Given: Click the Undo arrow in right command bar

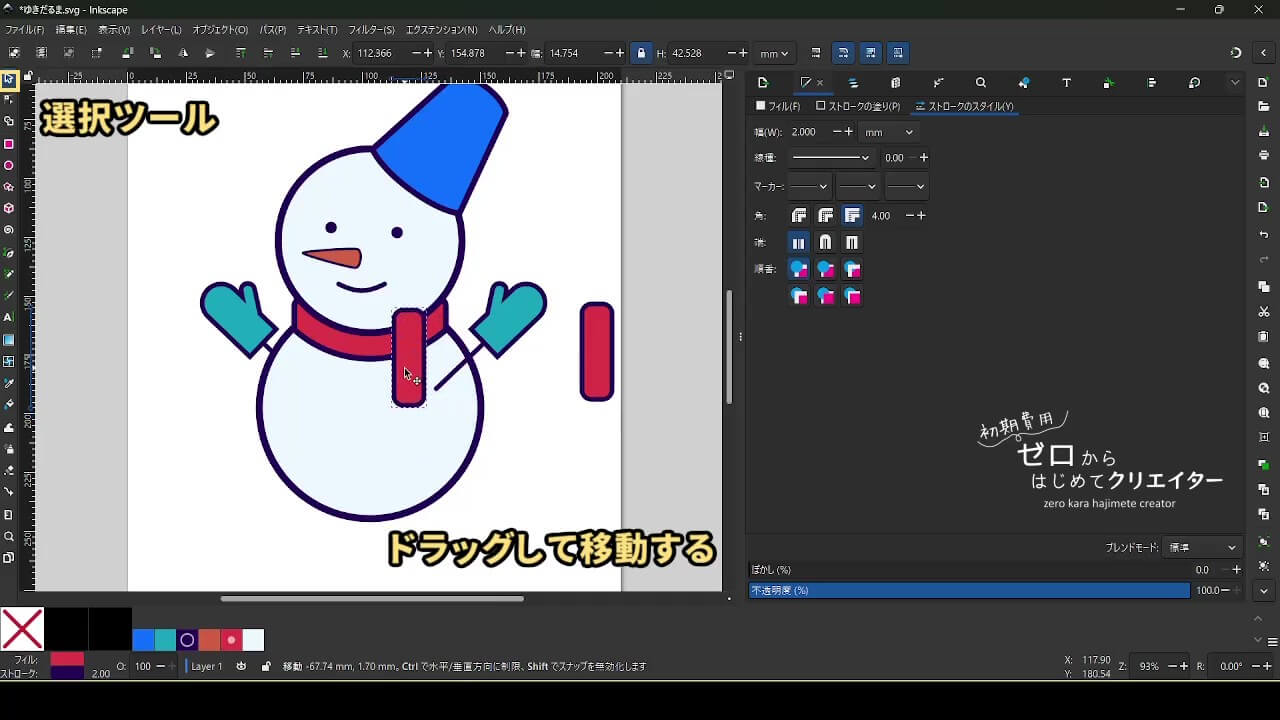Looking at the screenshot, I should click(x=1264, y=235).
